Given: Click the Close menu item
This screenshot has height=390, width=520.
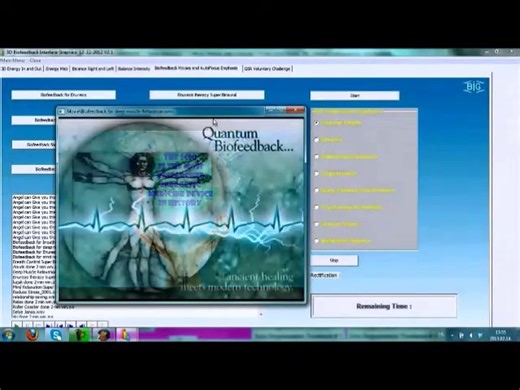Looking at the screenshot, I should [35, 60].
